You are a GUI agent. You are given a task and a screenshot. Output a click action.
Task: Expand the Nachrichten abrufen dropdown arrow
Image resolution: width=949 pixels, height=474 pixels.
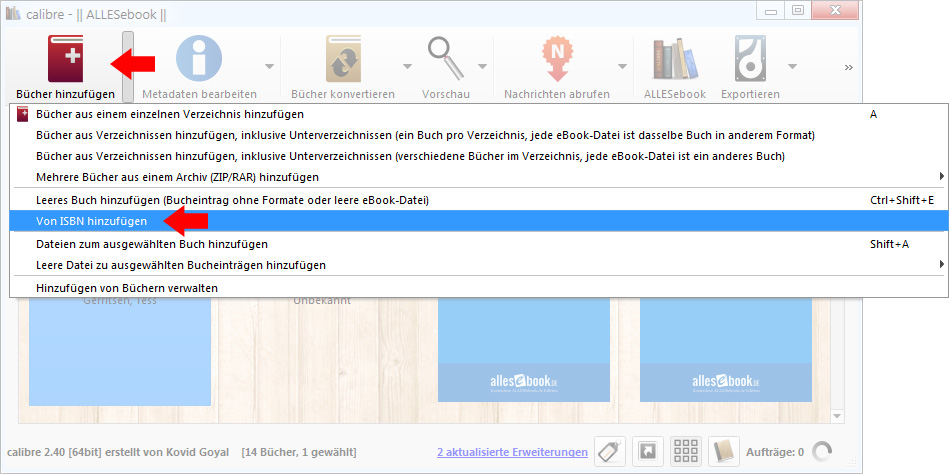[x=622, y=66]
